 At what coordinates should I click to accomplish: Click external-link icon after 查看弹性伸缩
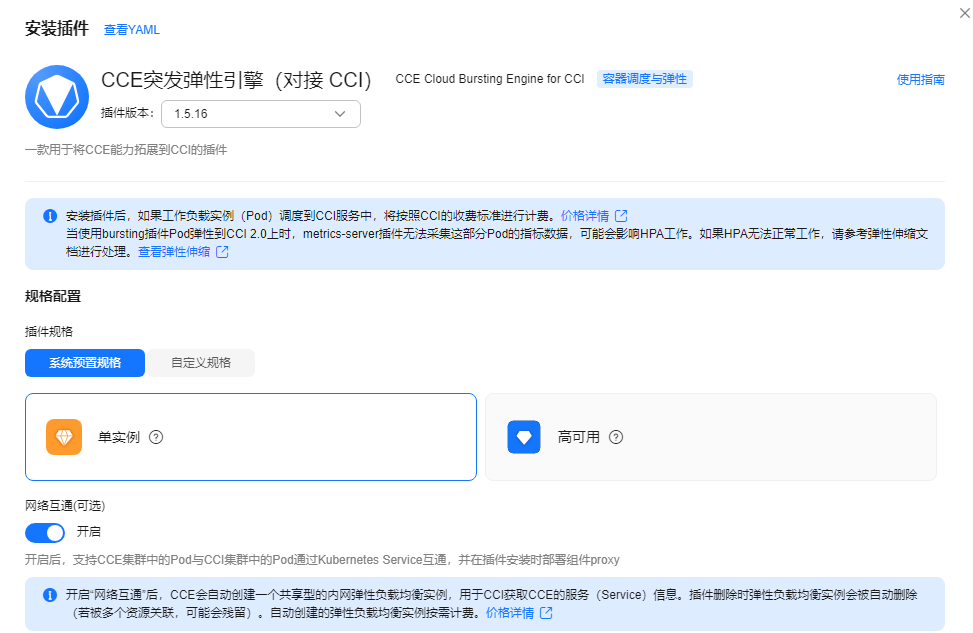coord(222,251)
